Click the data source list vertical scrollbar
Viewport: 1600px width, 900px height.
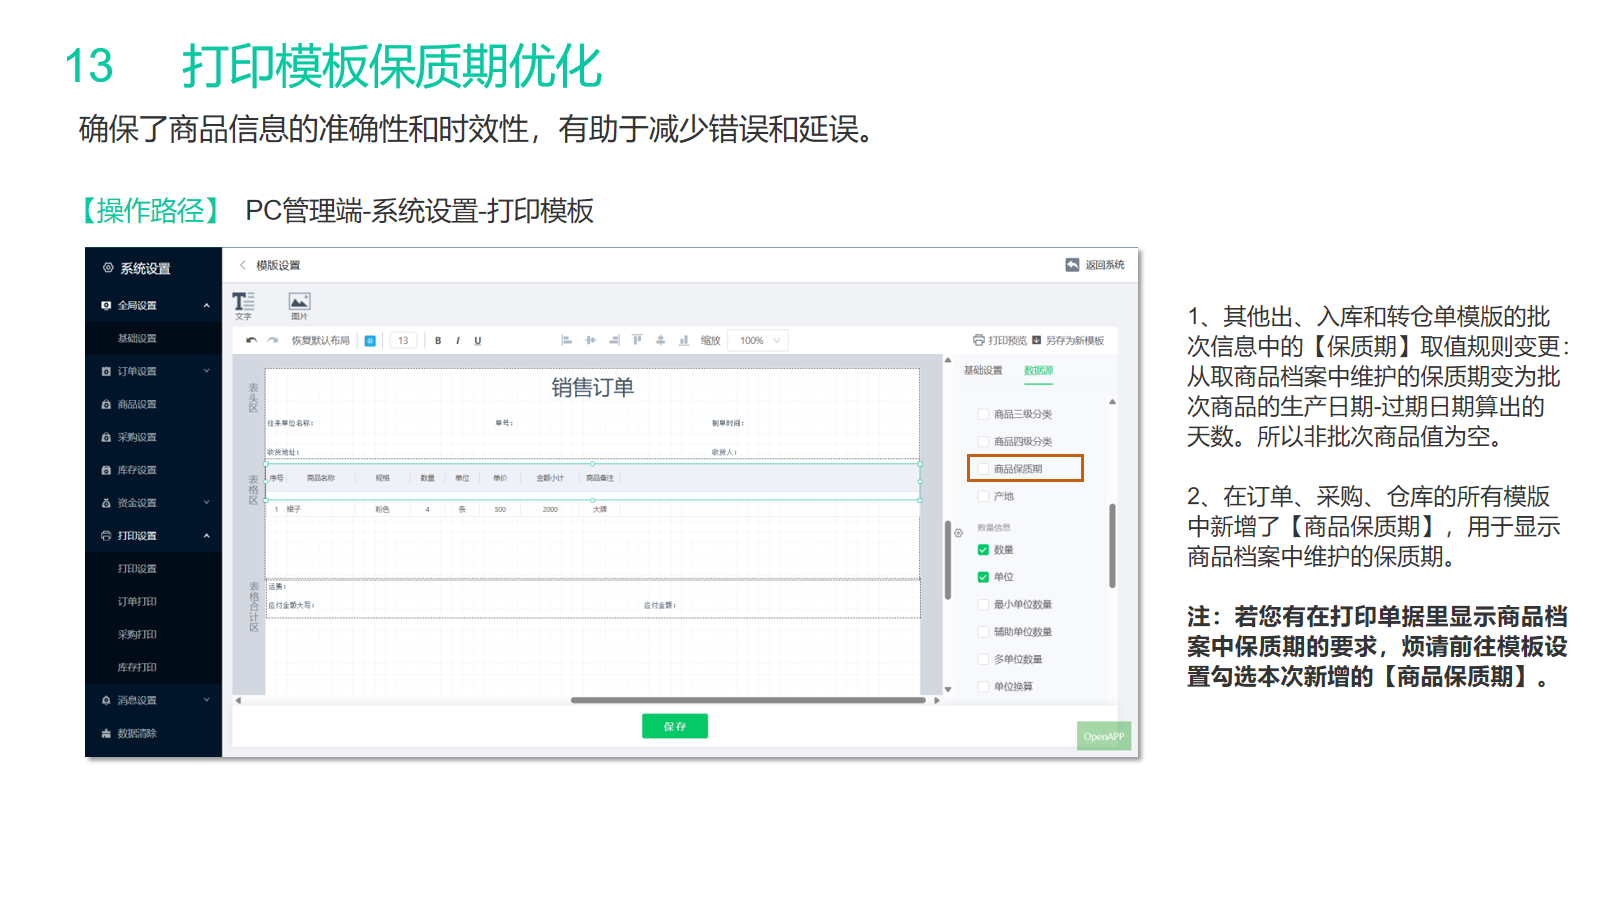pos(1112,545)
